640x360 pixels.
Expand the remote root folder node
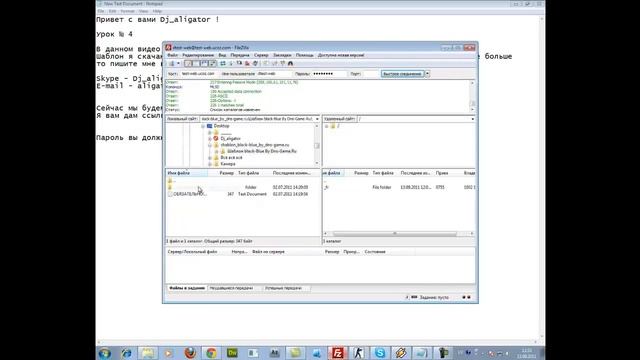[327, 126]
